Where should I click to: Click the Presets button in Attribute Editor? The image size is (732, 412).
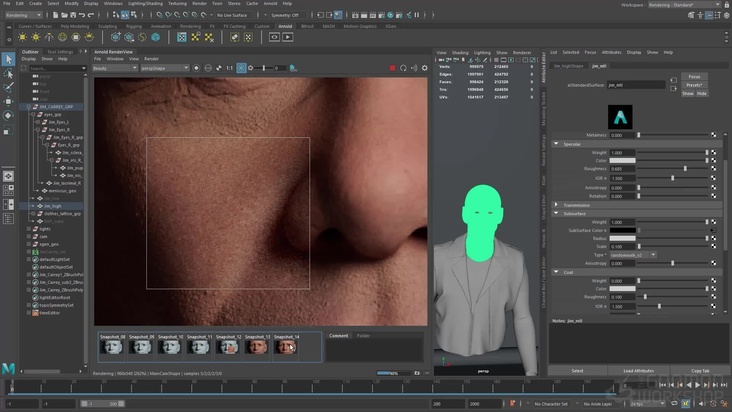pyautogui.click(x=694, y=85)
